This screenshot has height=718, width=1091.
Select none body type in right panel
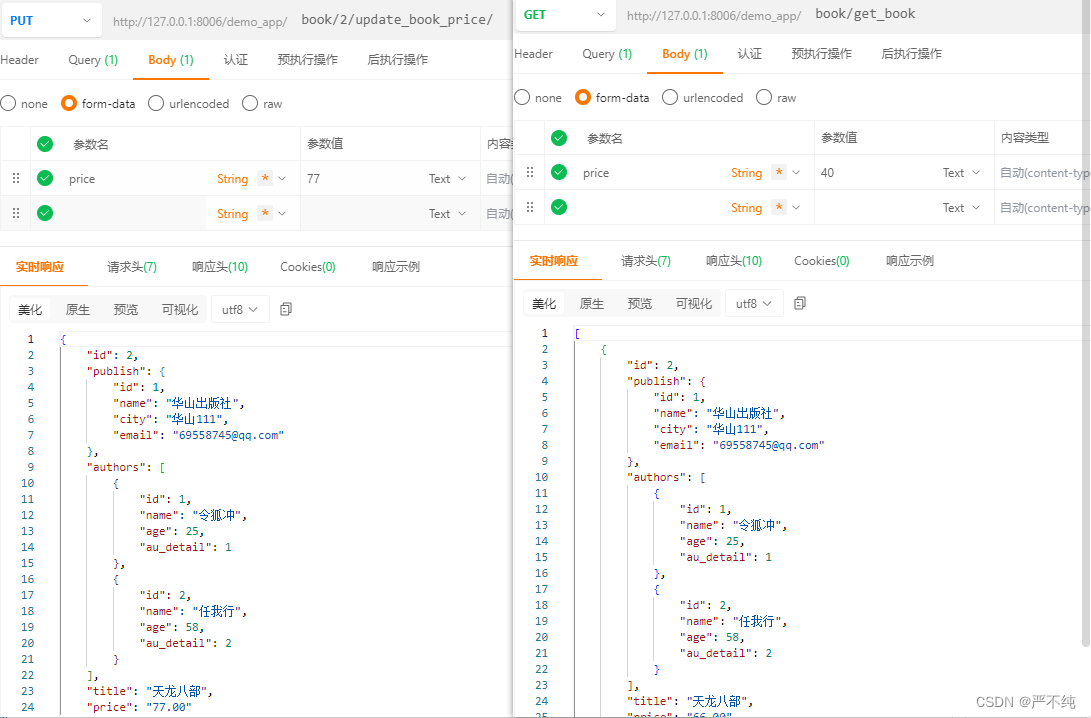[x=522, y=97]
